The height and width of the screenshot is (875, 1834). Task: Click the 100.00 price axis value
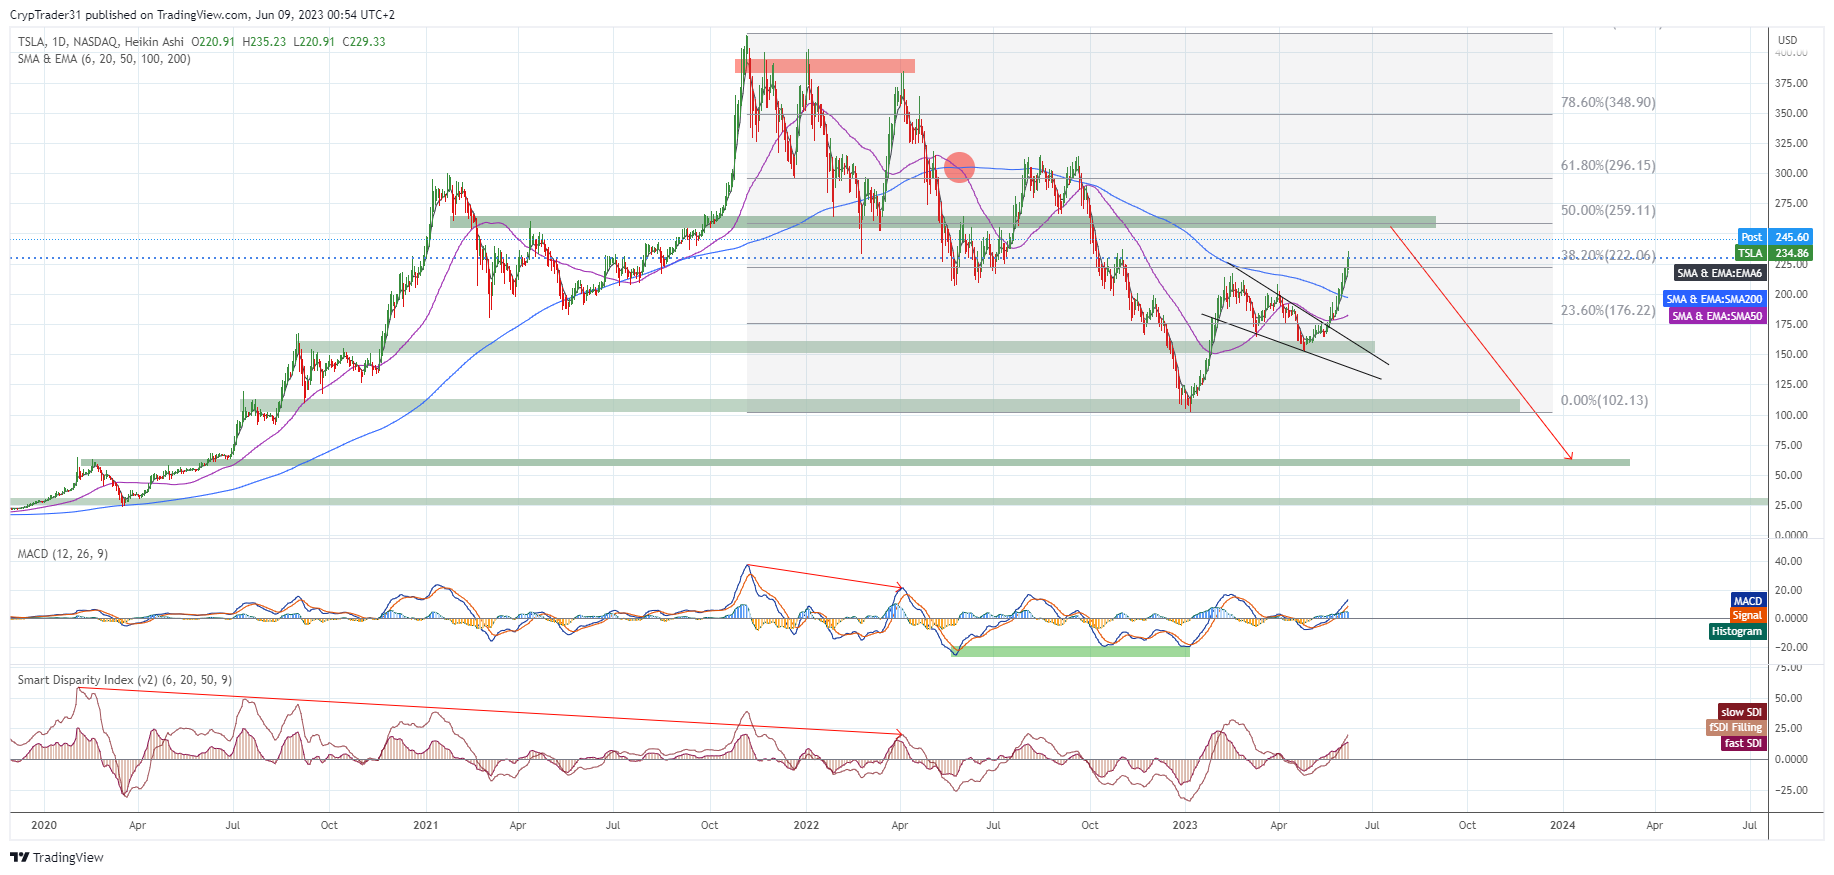point(1791,415)
